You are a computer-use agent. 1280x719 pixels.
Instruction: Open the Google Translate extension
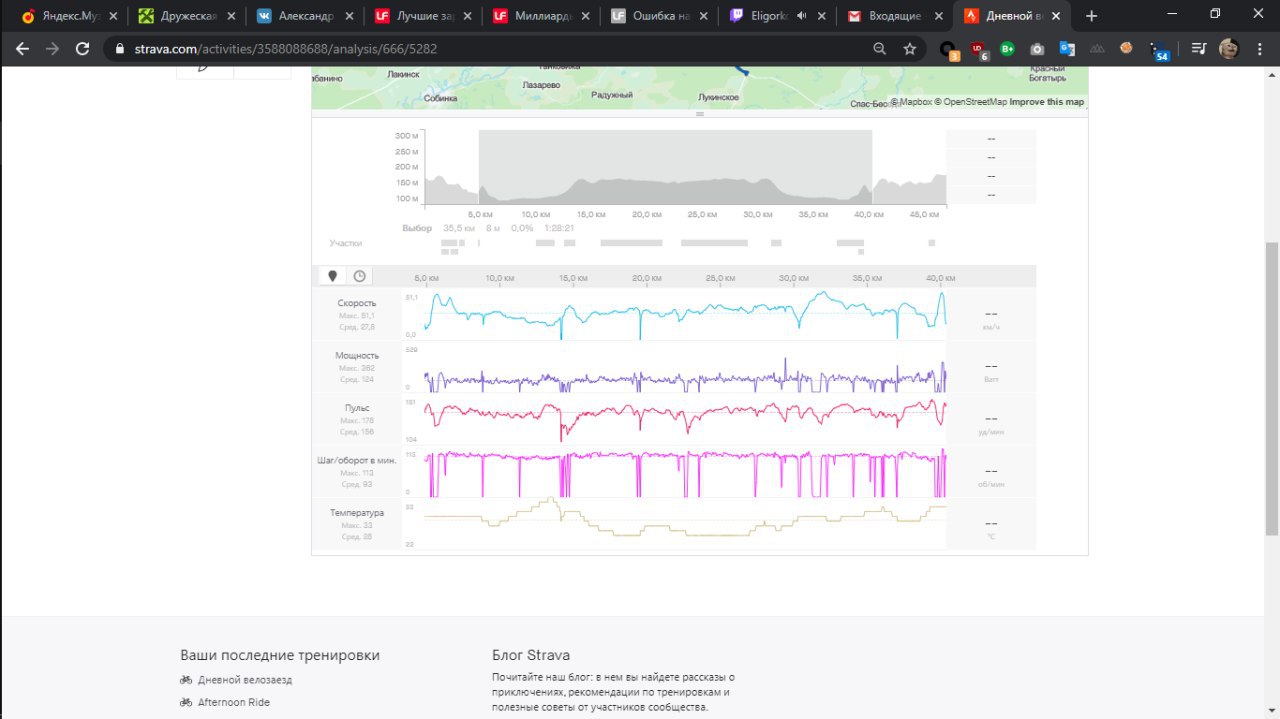click(1067, 48)
